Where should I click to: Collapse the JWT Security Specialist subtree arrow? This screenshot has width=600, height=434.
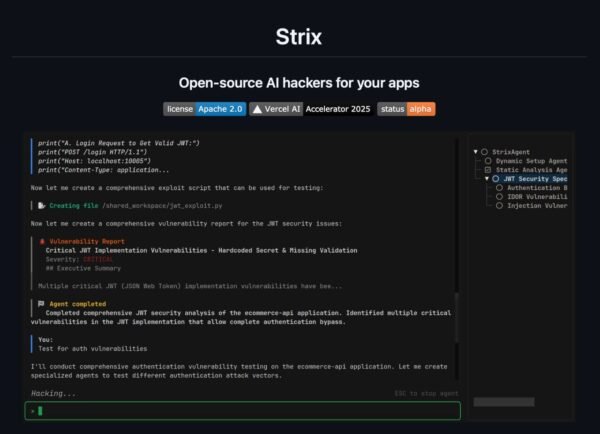coord(487,179)
